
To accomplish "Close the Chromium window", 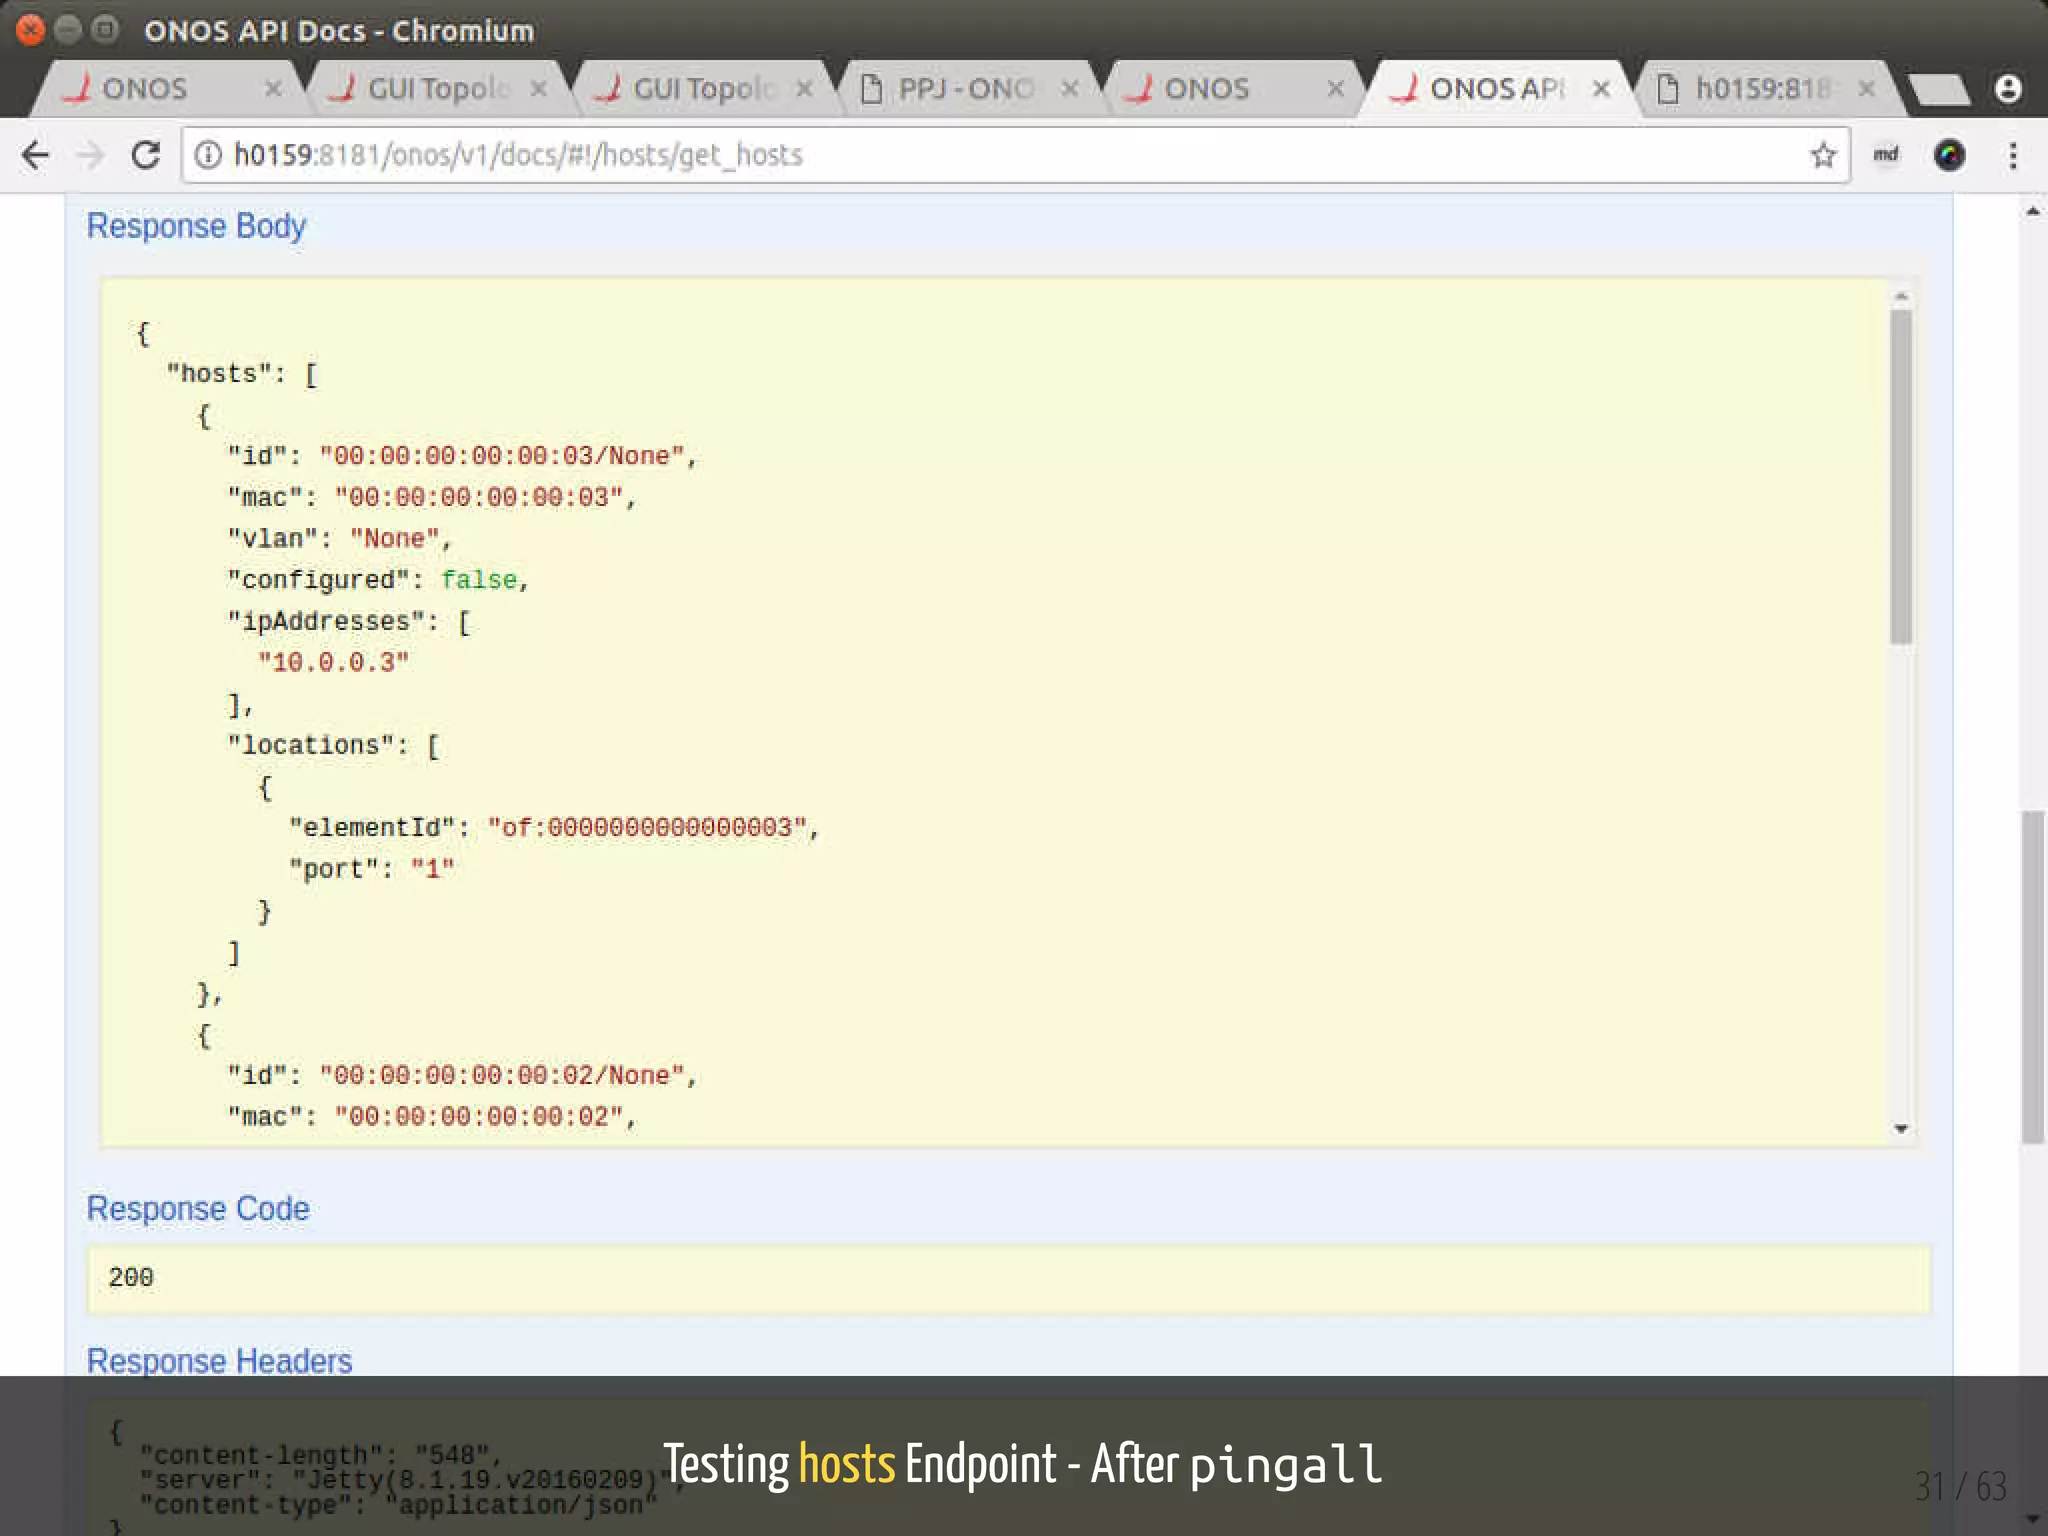I will 31,30.
